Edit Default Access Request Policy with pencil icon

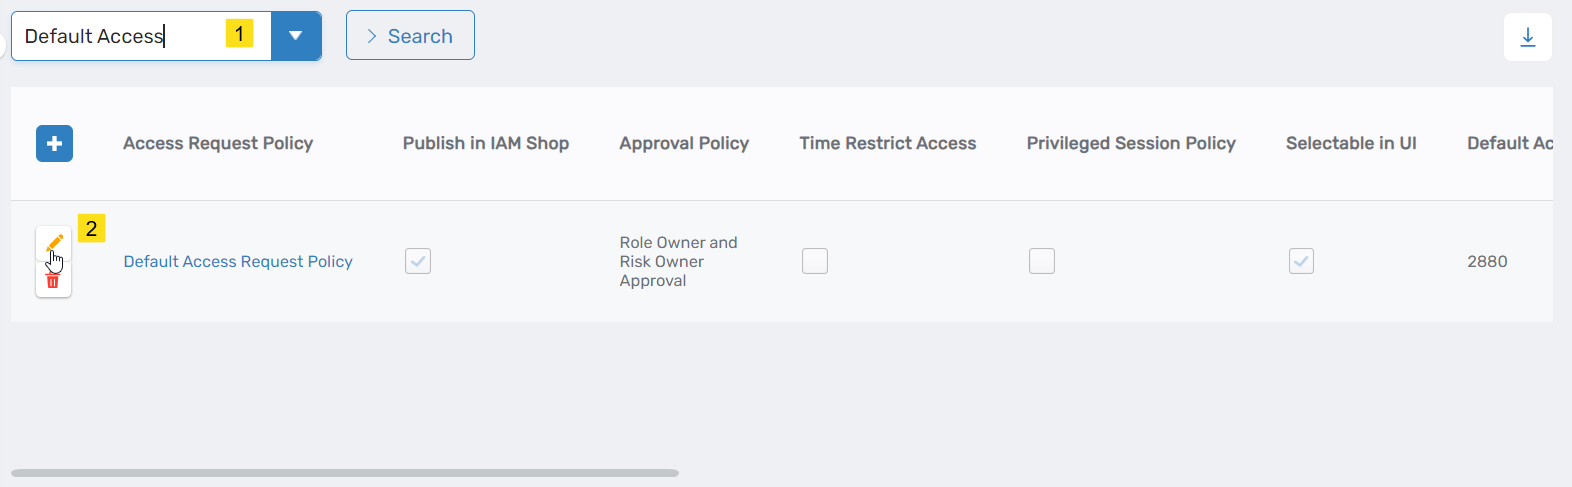[54, 243]
